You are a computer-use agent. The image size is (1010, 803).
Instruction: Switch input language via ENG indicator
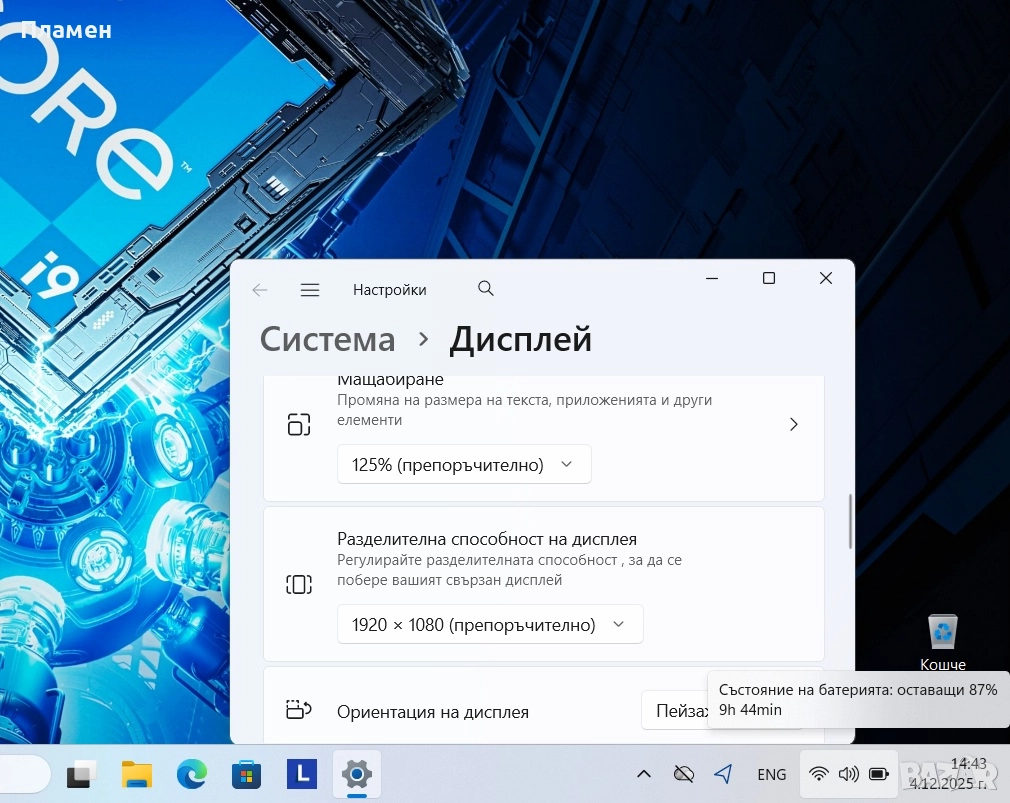771,774
